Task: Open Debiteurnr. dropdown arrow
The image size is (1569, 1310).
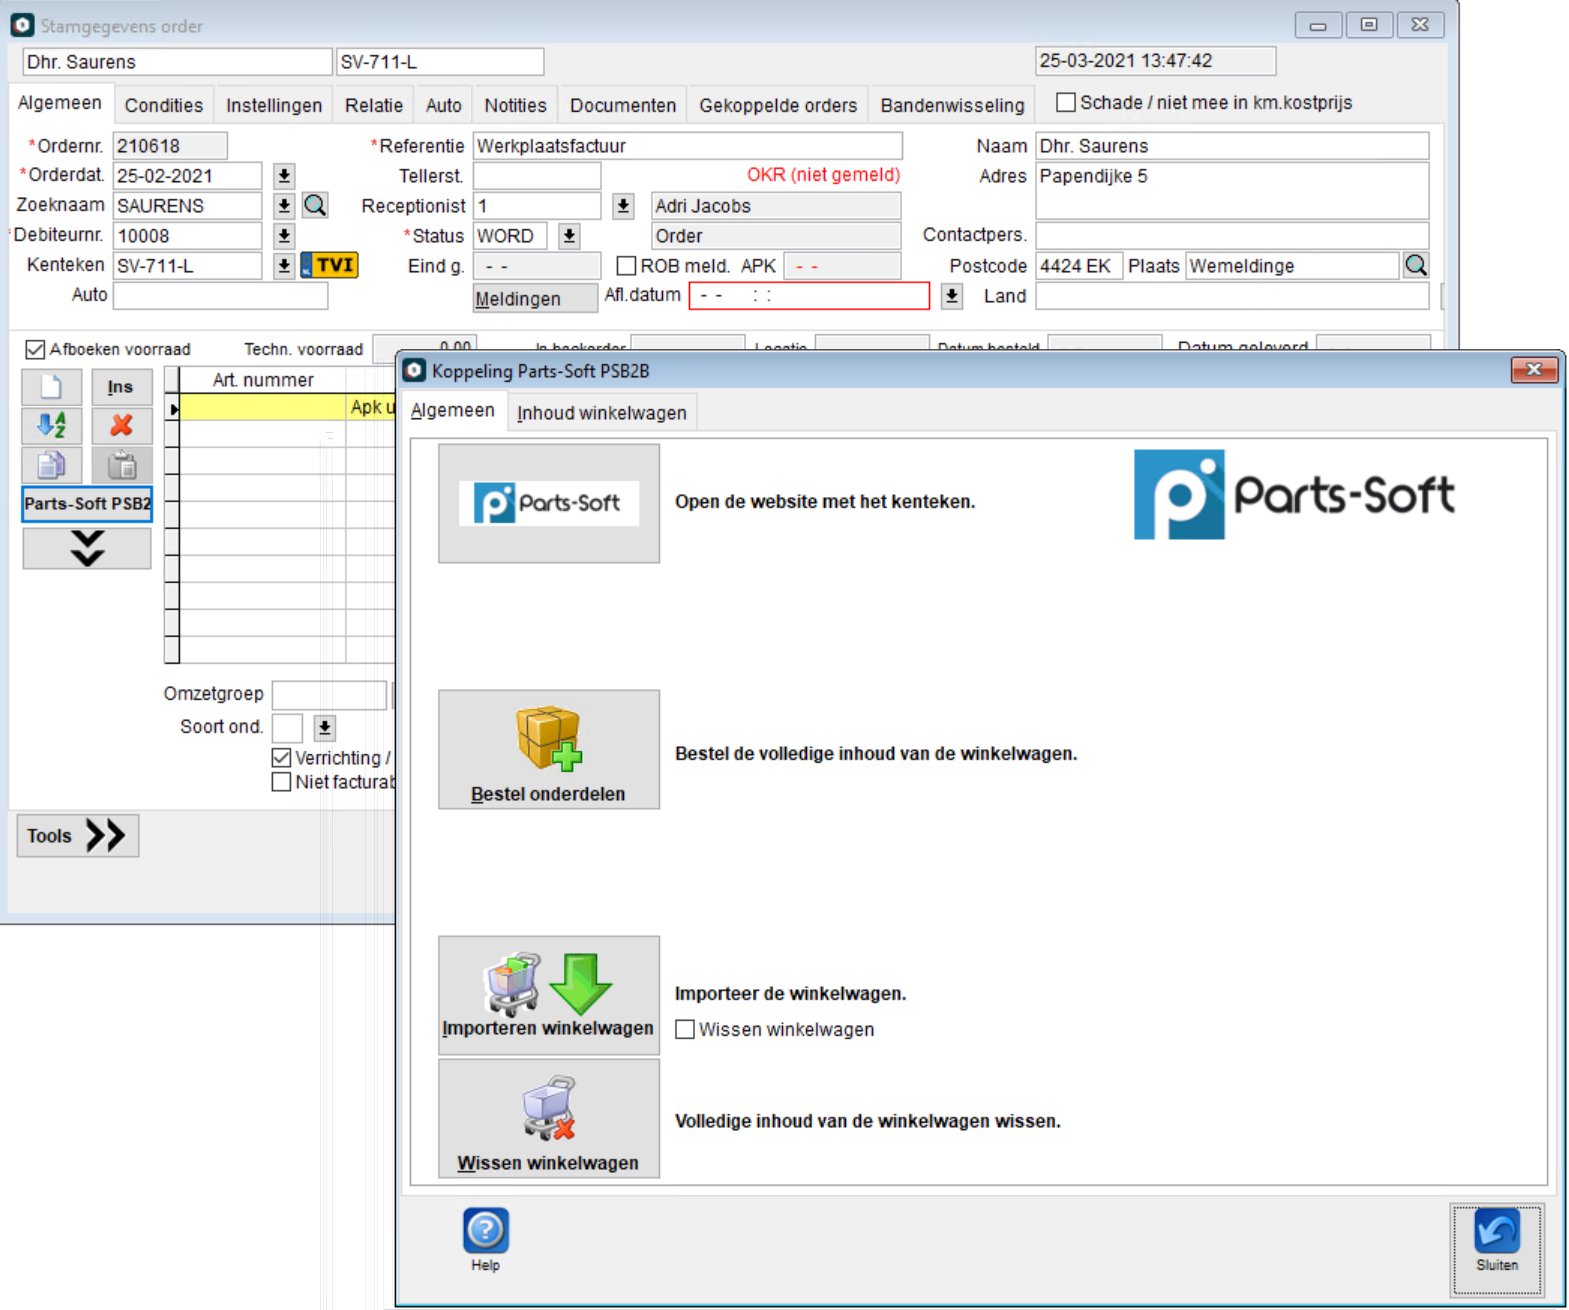Action: coord(284,236)
